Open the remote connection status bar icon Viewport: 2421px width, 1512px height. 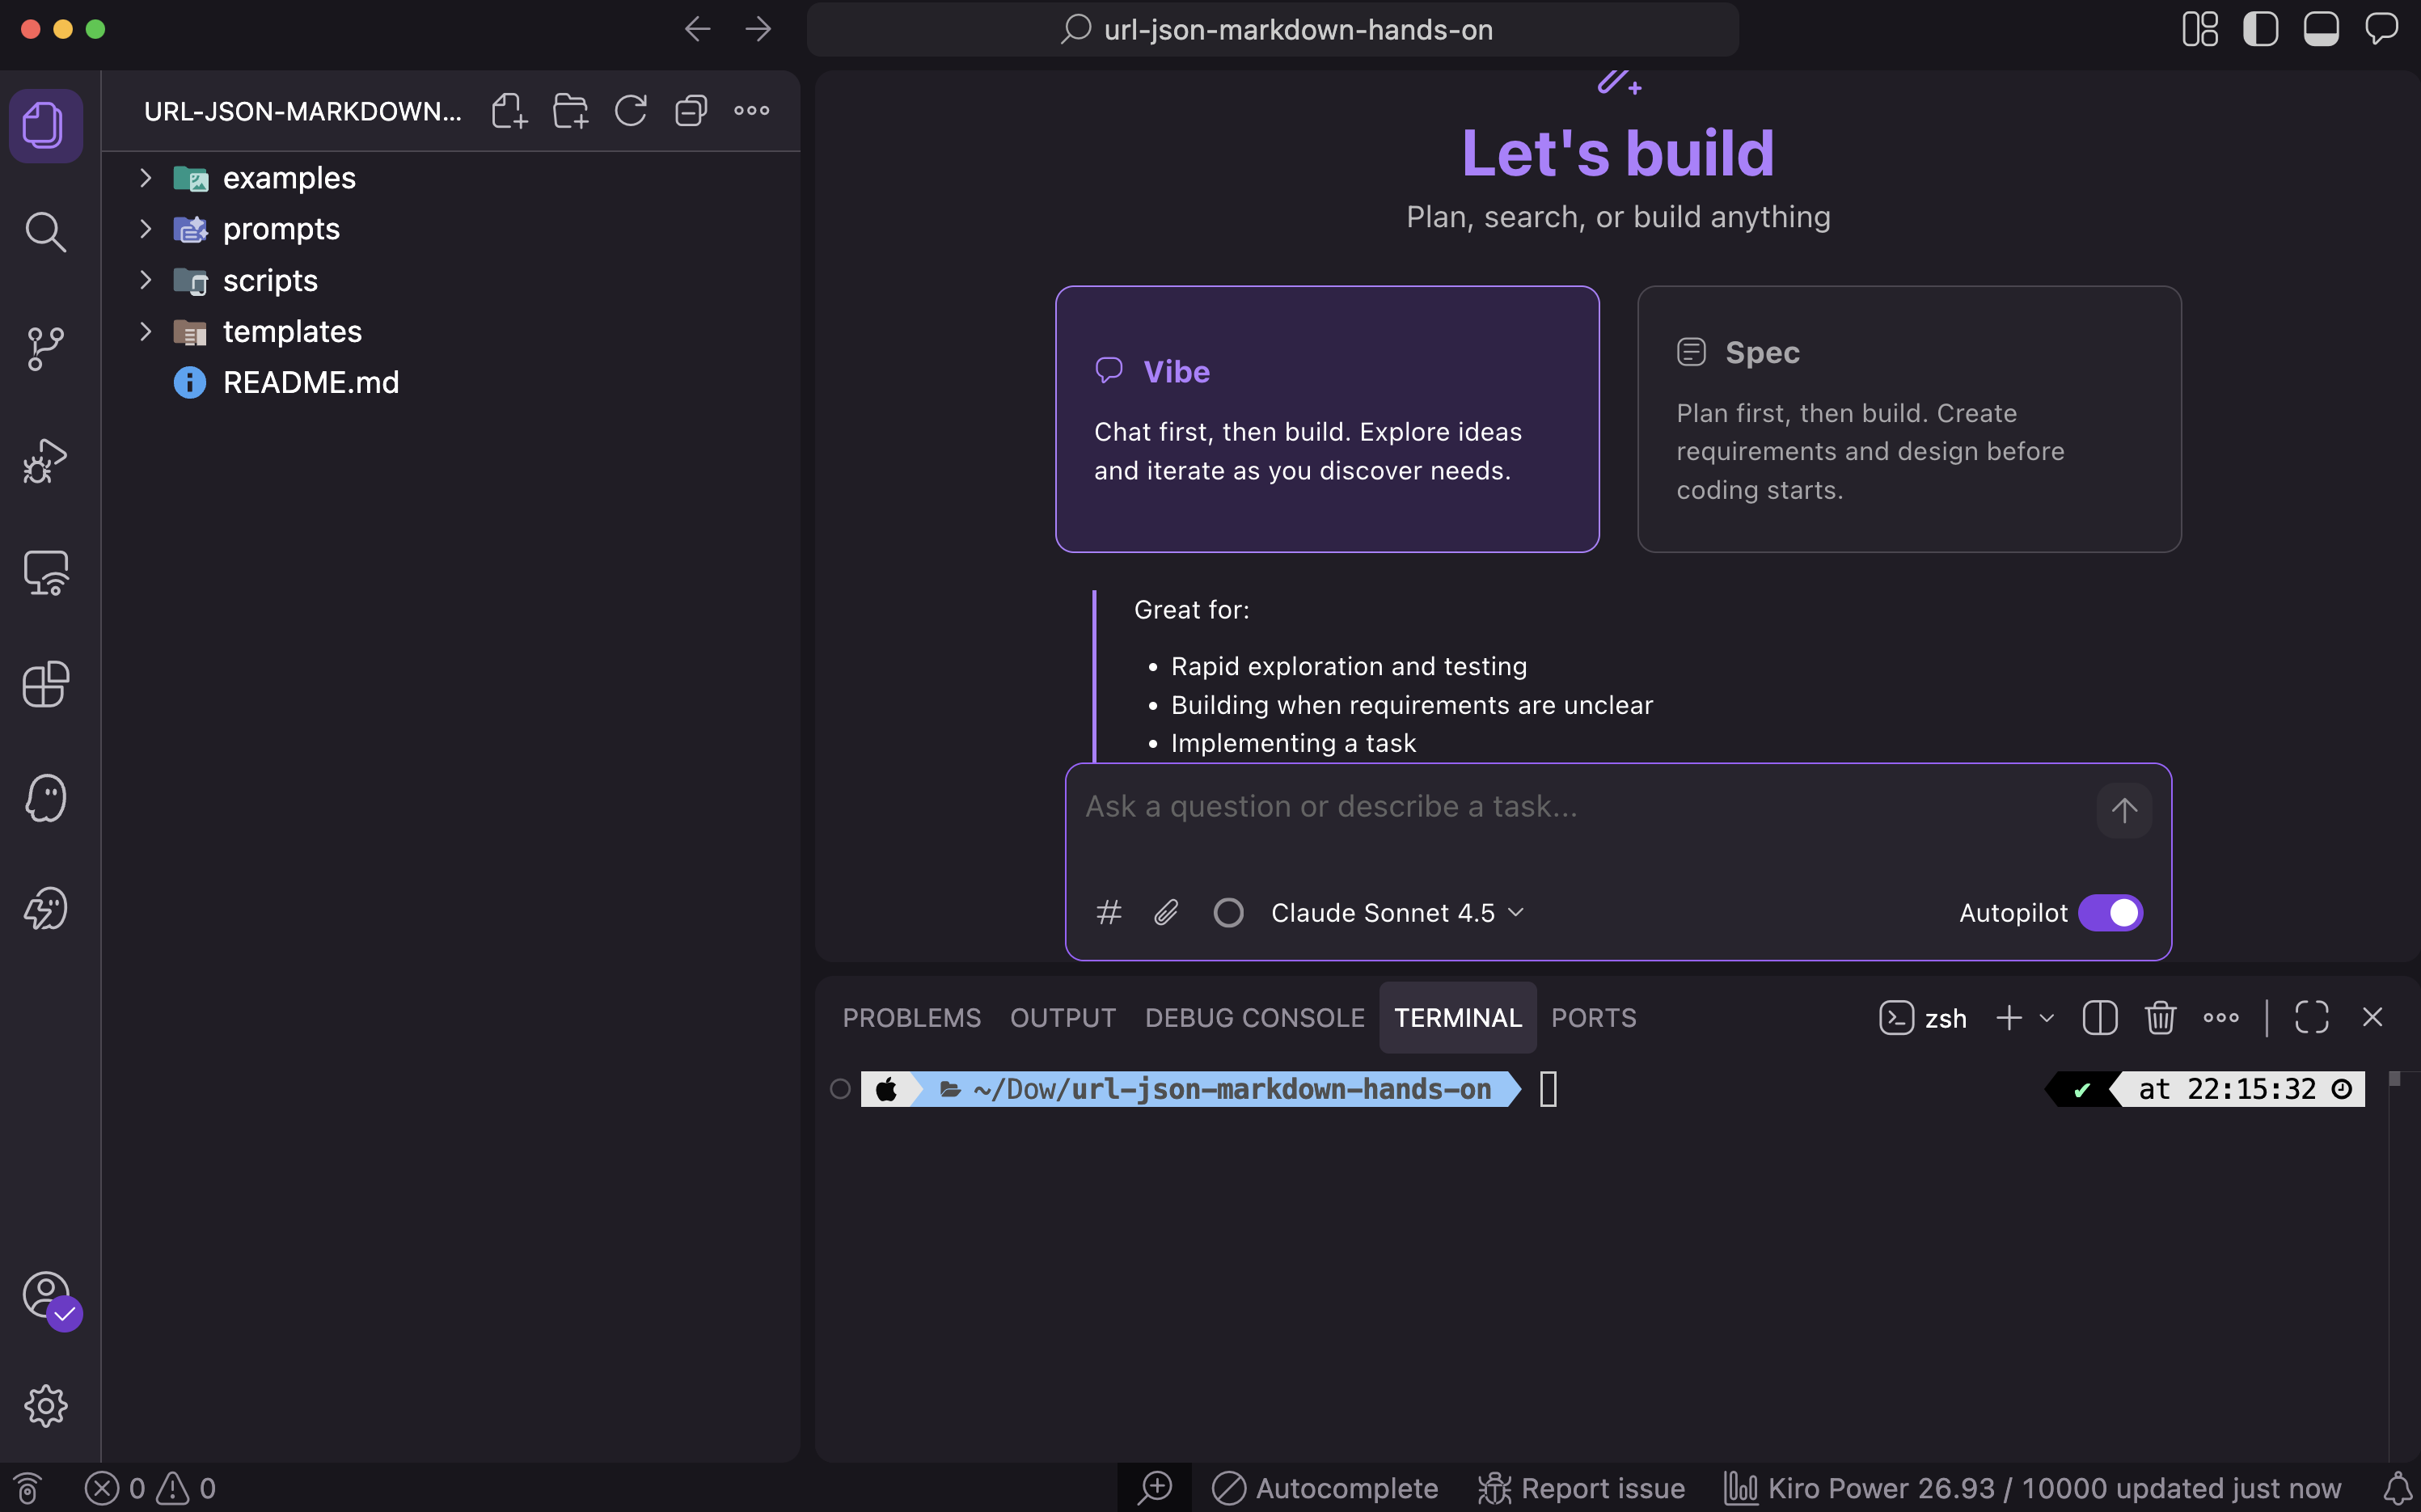[x=28, y=1488]
